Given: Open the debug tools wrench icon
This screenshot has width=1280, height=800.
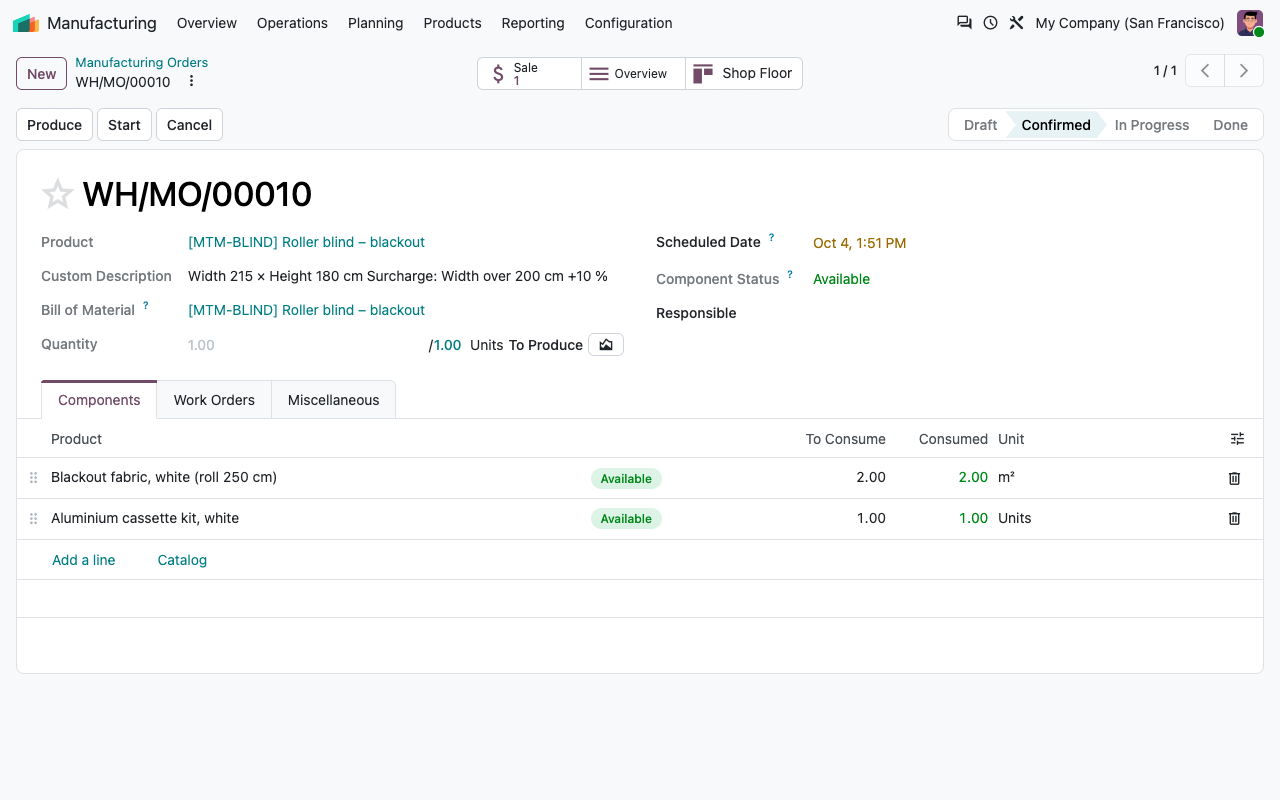Looking at the screenshot, I should 1016,22.
